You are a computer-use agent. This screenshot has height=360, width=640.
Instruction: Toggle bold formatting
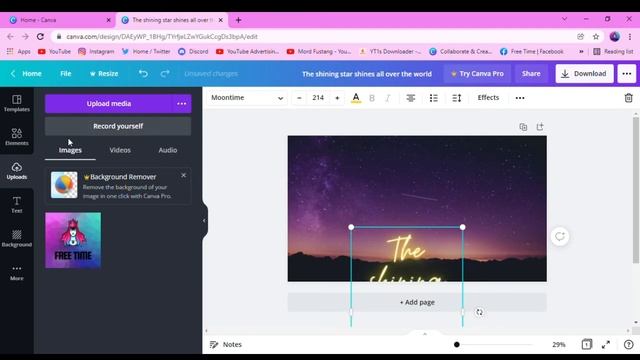click(x=372, y=98)
